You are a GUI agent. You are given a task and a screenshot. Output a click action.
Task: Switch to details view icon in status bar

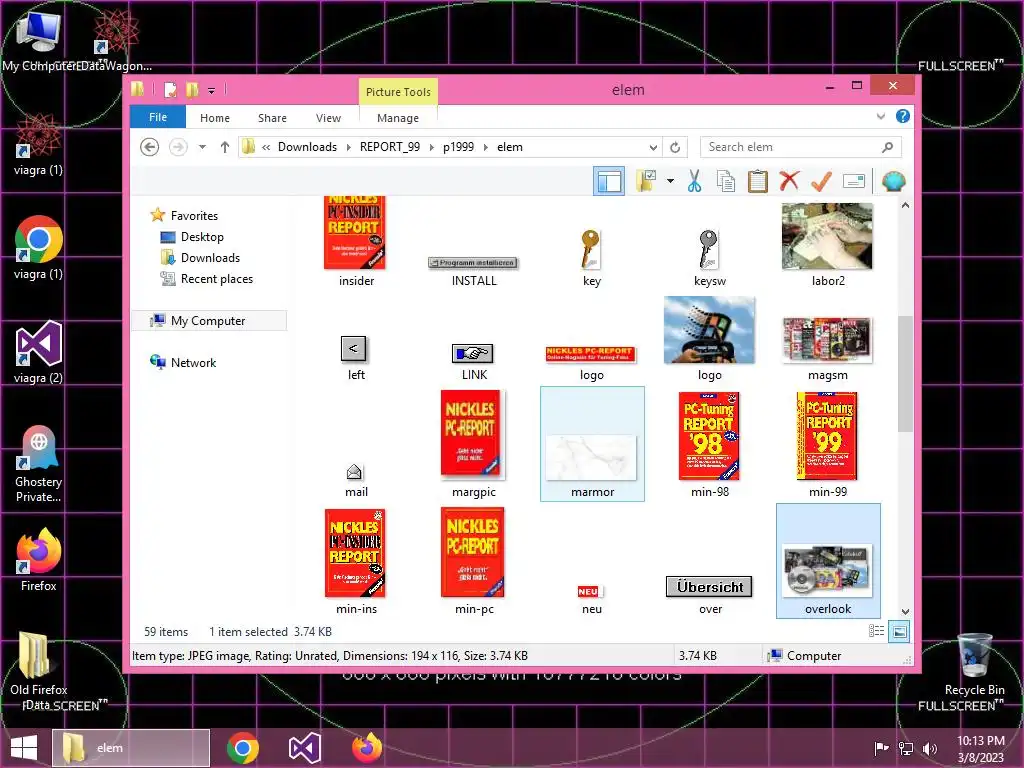[x=876, y=631]
